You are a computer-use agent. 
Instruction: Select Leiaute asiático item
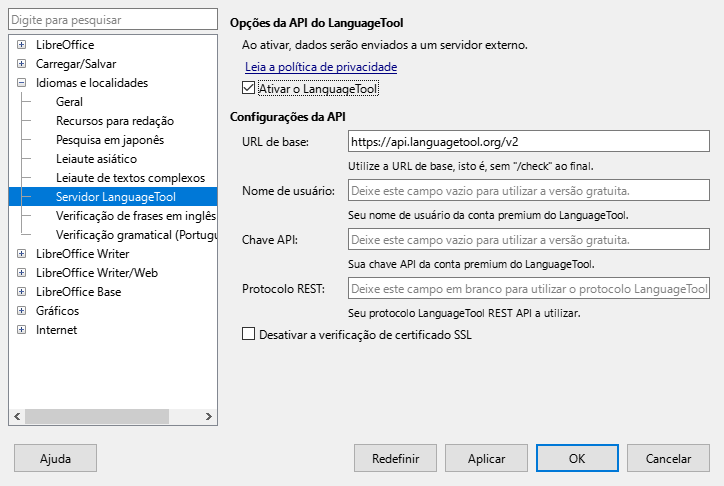(96, 159)
